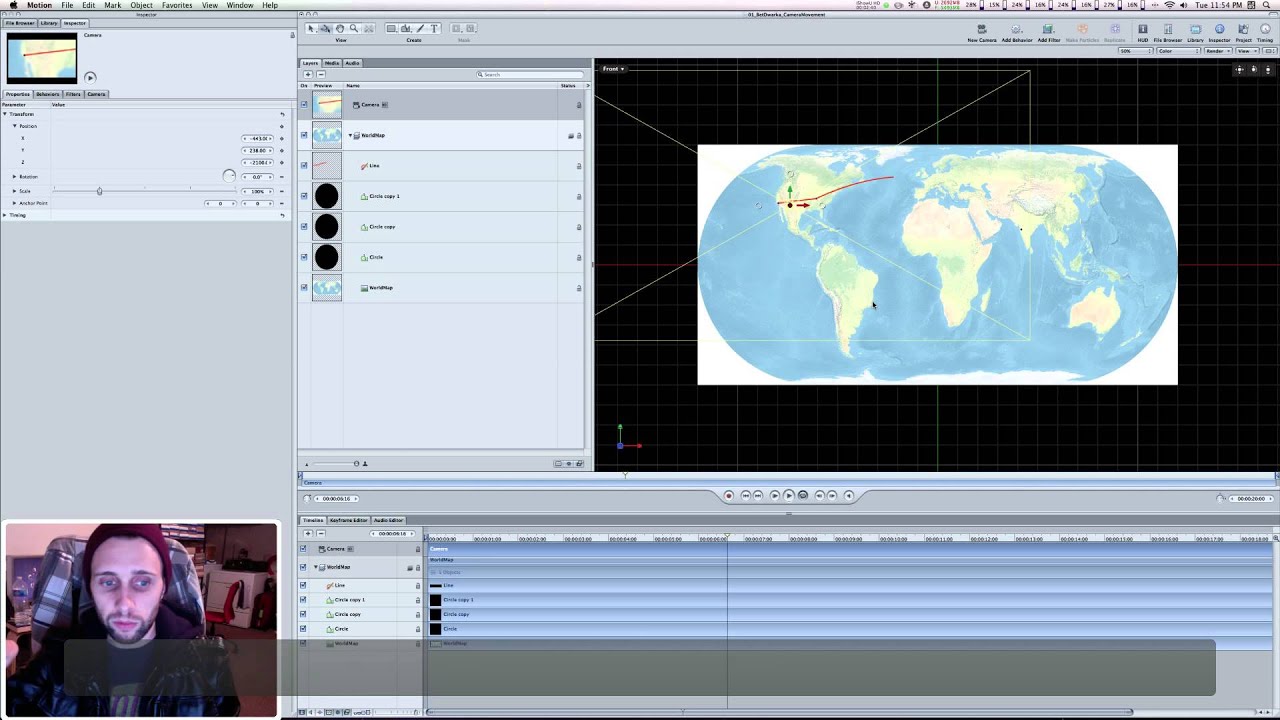1280x720 pixels.
Task: Open the Add Filter toolbar icon
Action: tap(1048, 33)
